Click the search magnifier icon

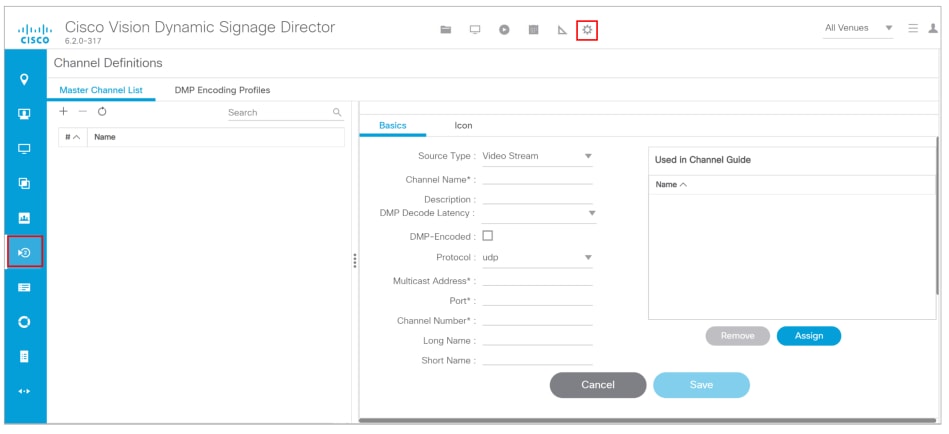pyautogui.click(x=337, y=112)
